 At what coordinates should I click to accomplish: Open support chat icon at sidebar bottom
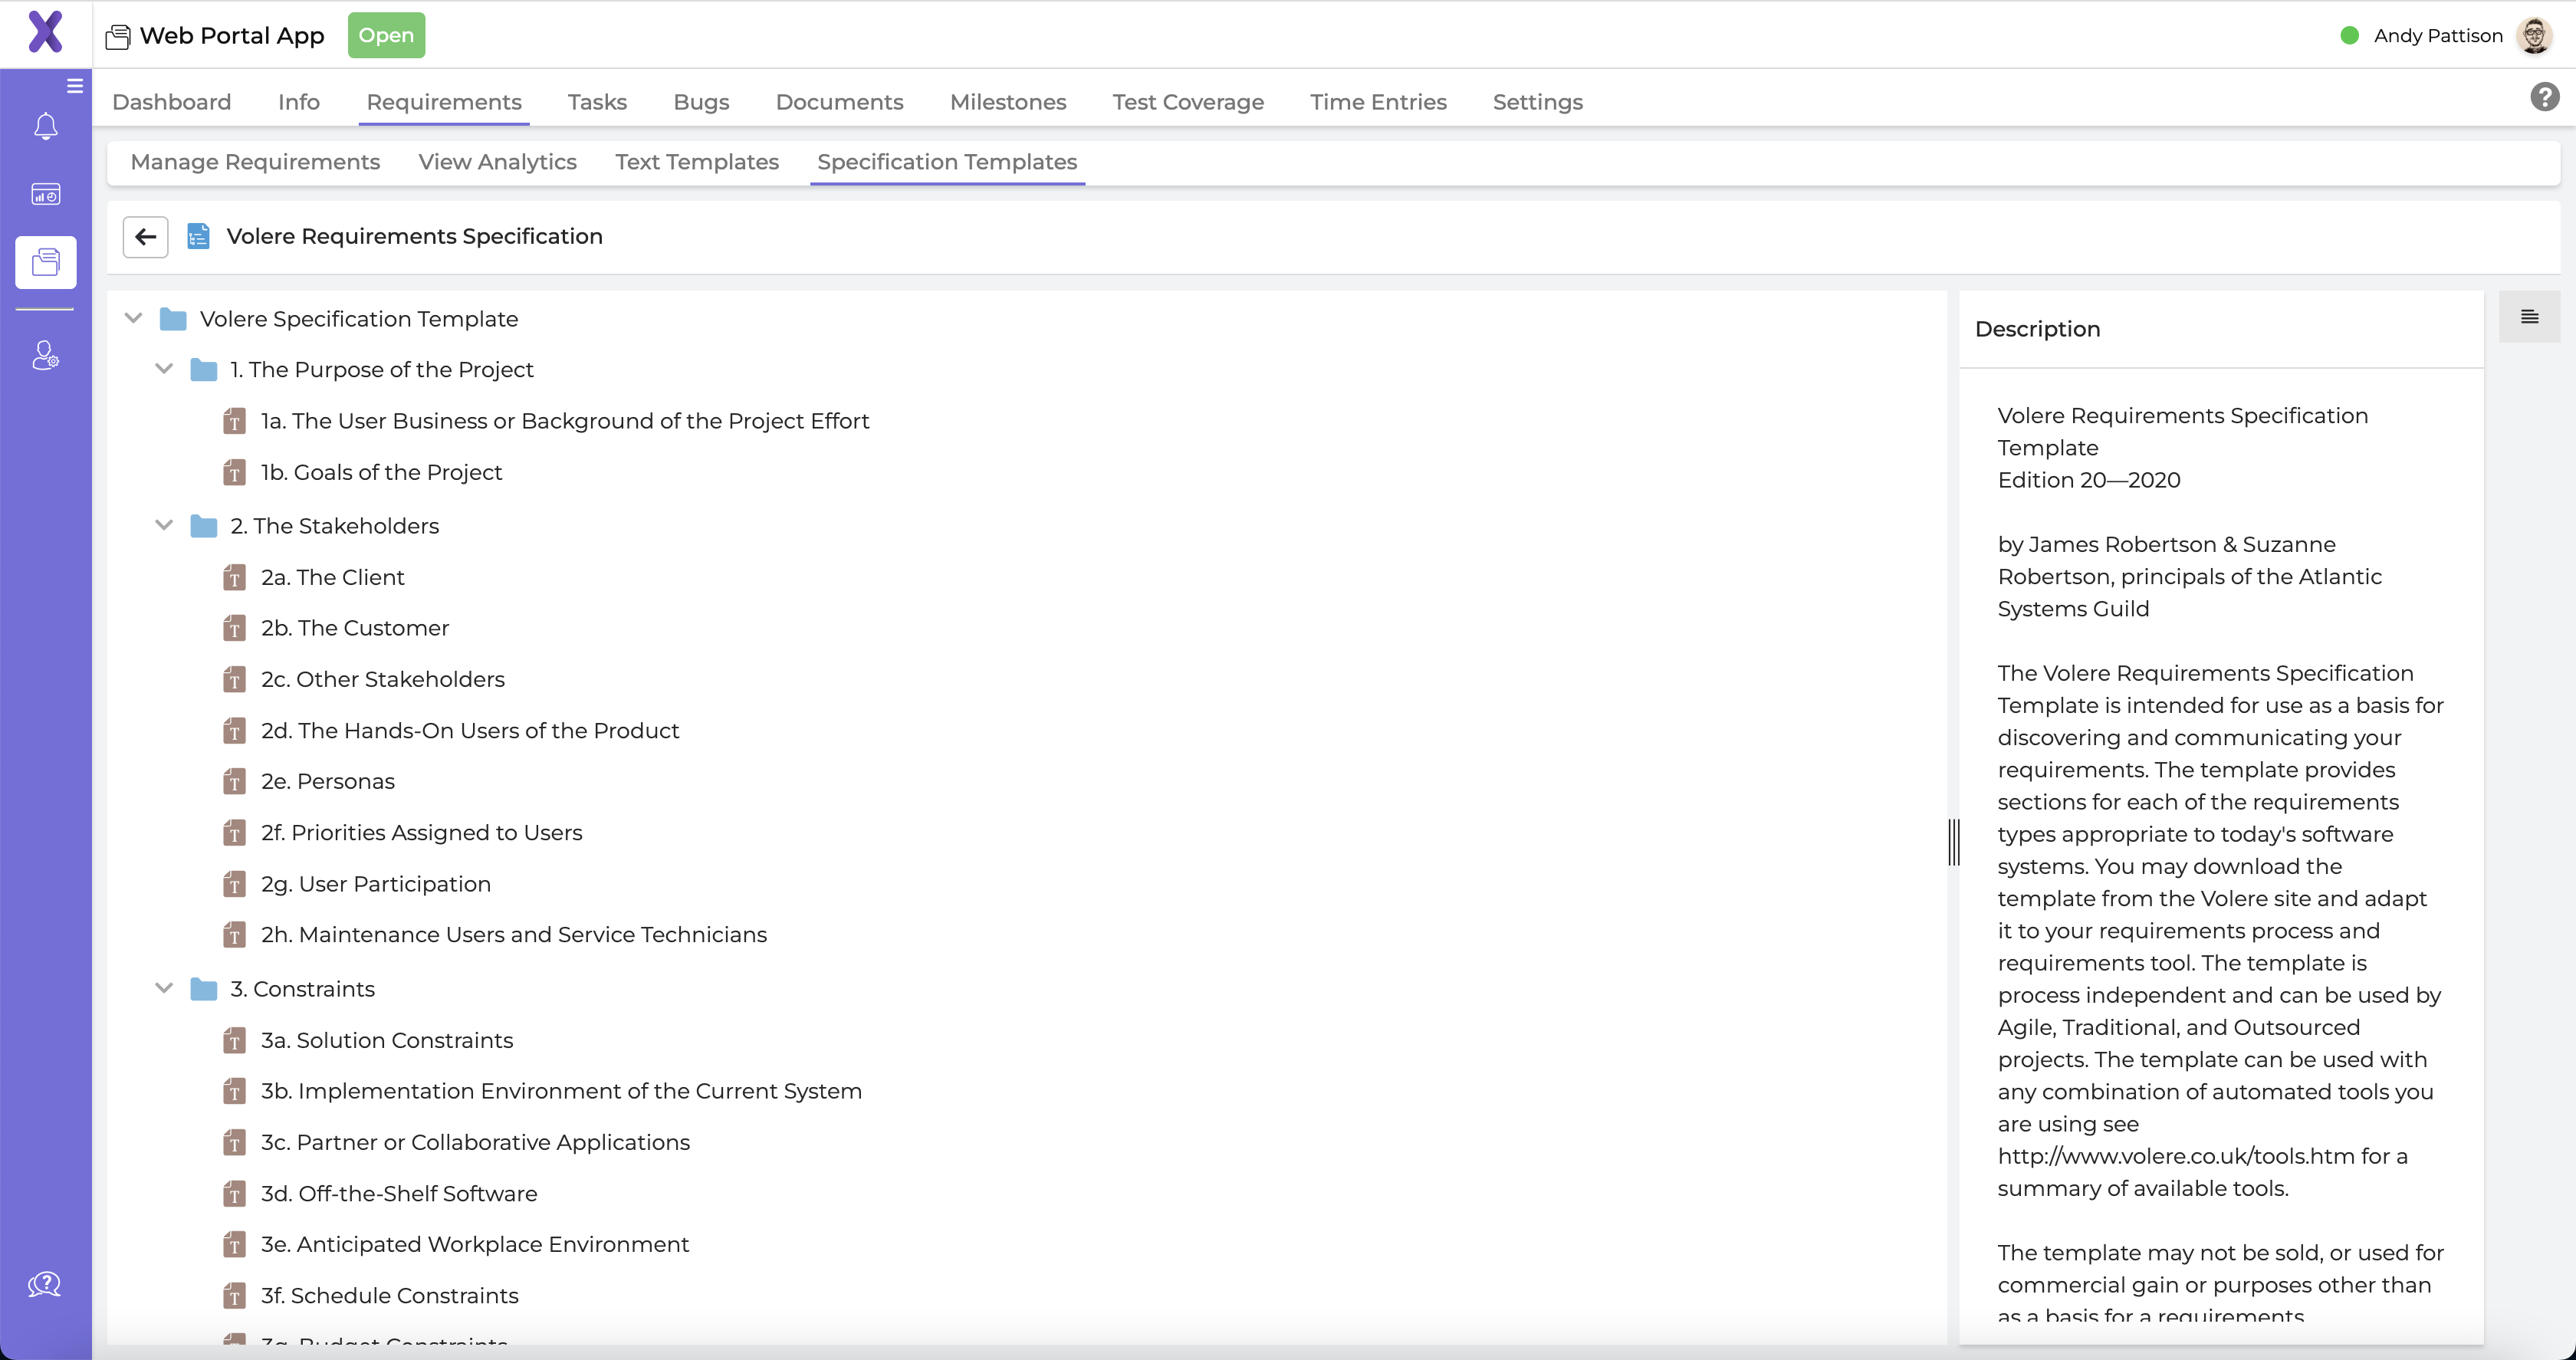click(x=45, y=1284)
